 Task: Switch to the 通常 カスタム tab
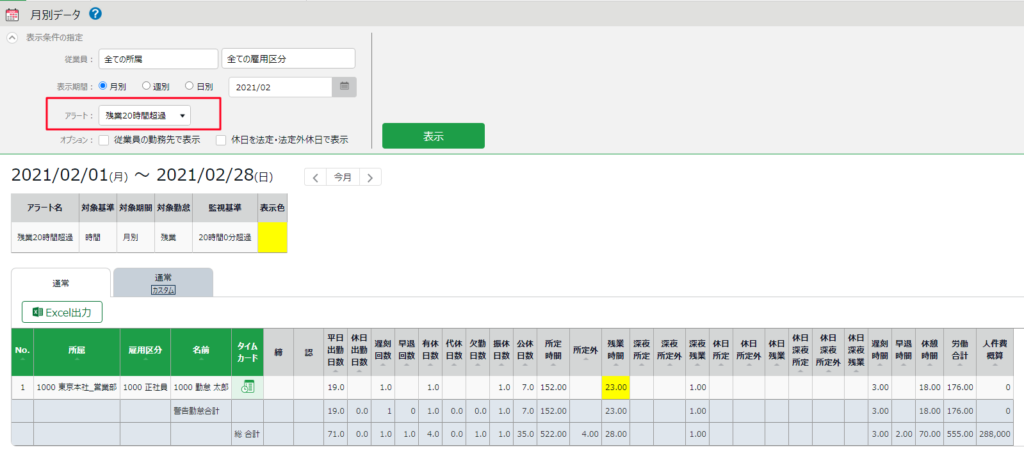click(x=163, y=283)
